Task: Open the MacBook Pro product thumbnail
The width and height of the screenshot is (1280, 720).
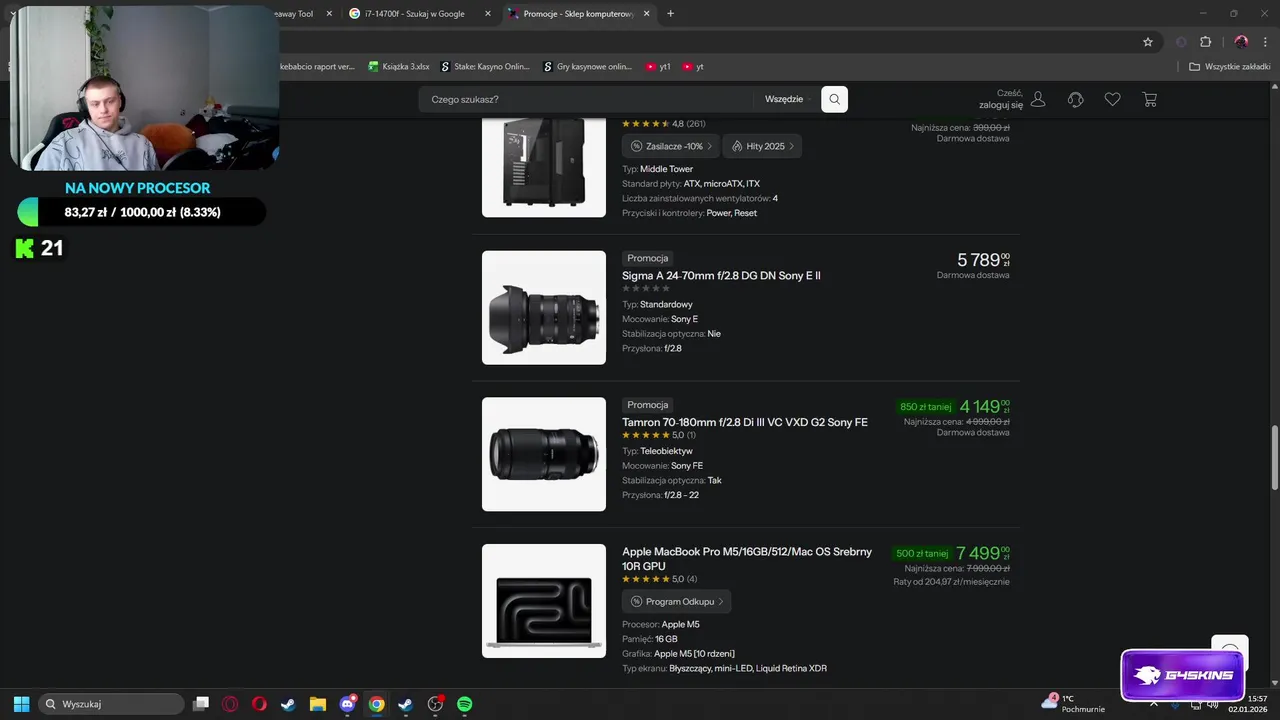Action: point(544,601)
